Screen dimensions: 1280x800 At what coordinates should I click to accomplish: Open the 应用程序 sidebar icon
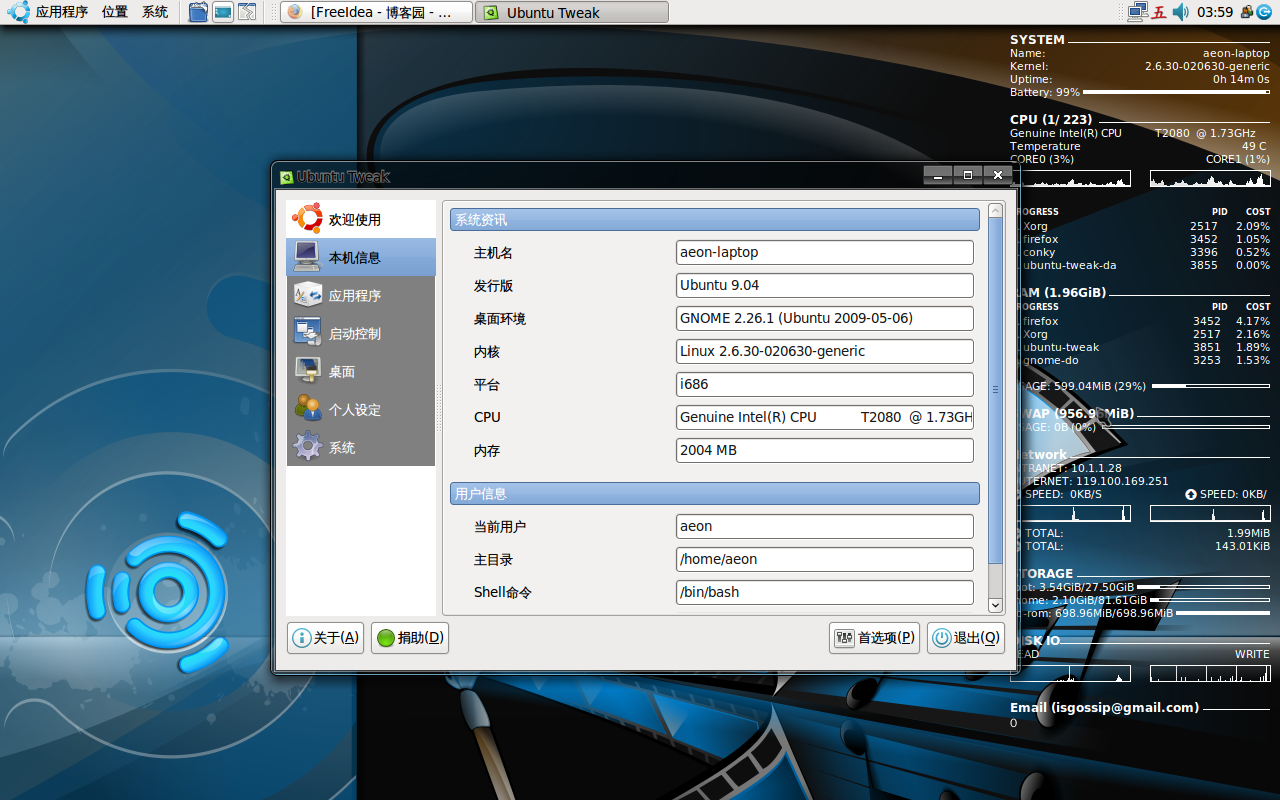307,295
